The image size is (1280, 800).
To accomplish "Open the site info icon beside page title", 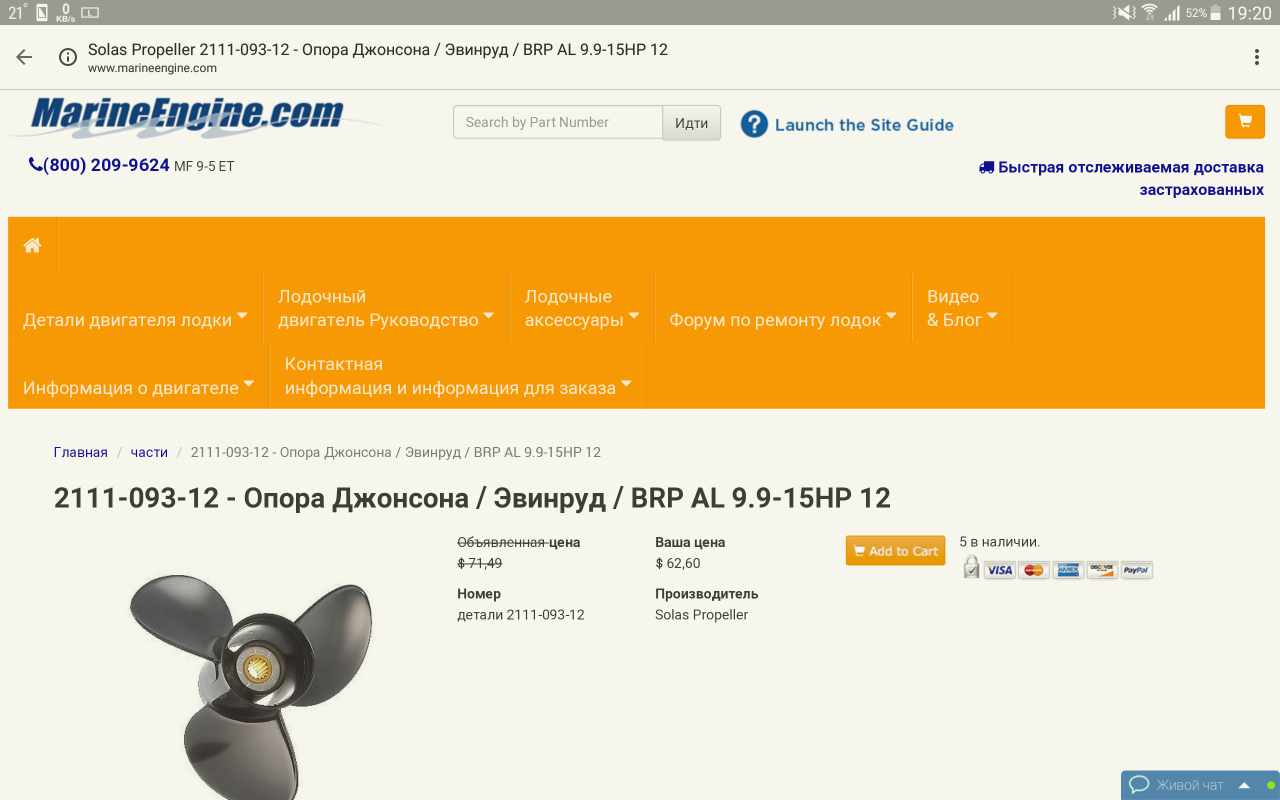I will tap(68, 57).
